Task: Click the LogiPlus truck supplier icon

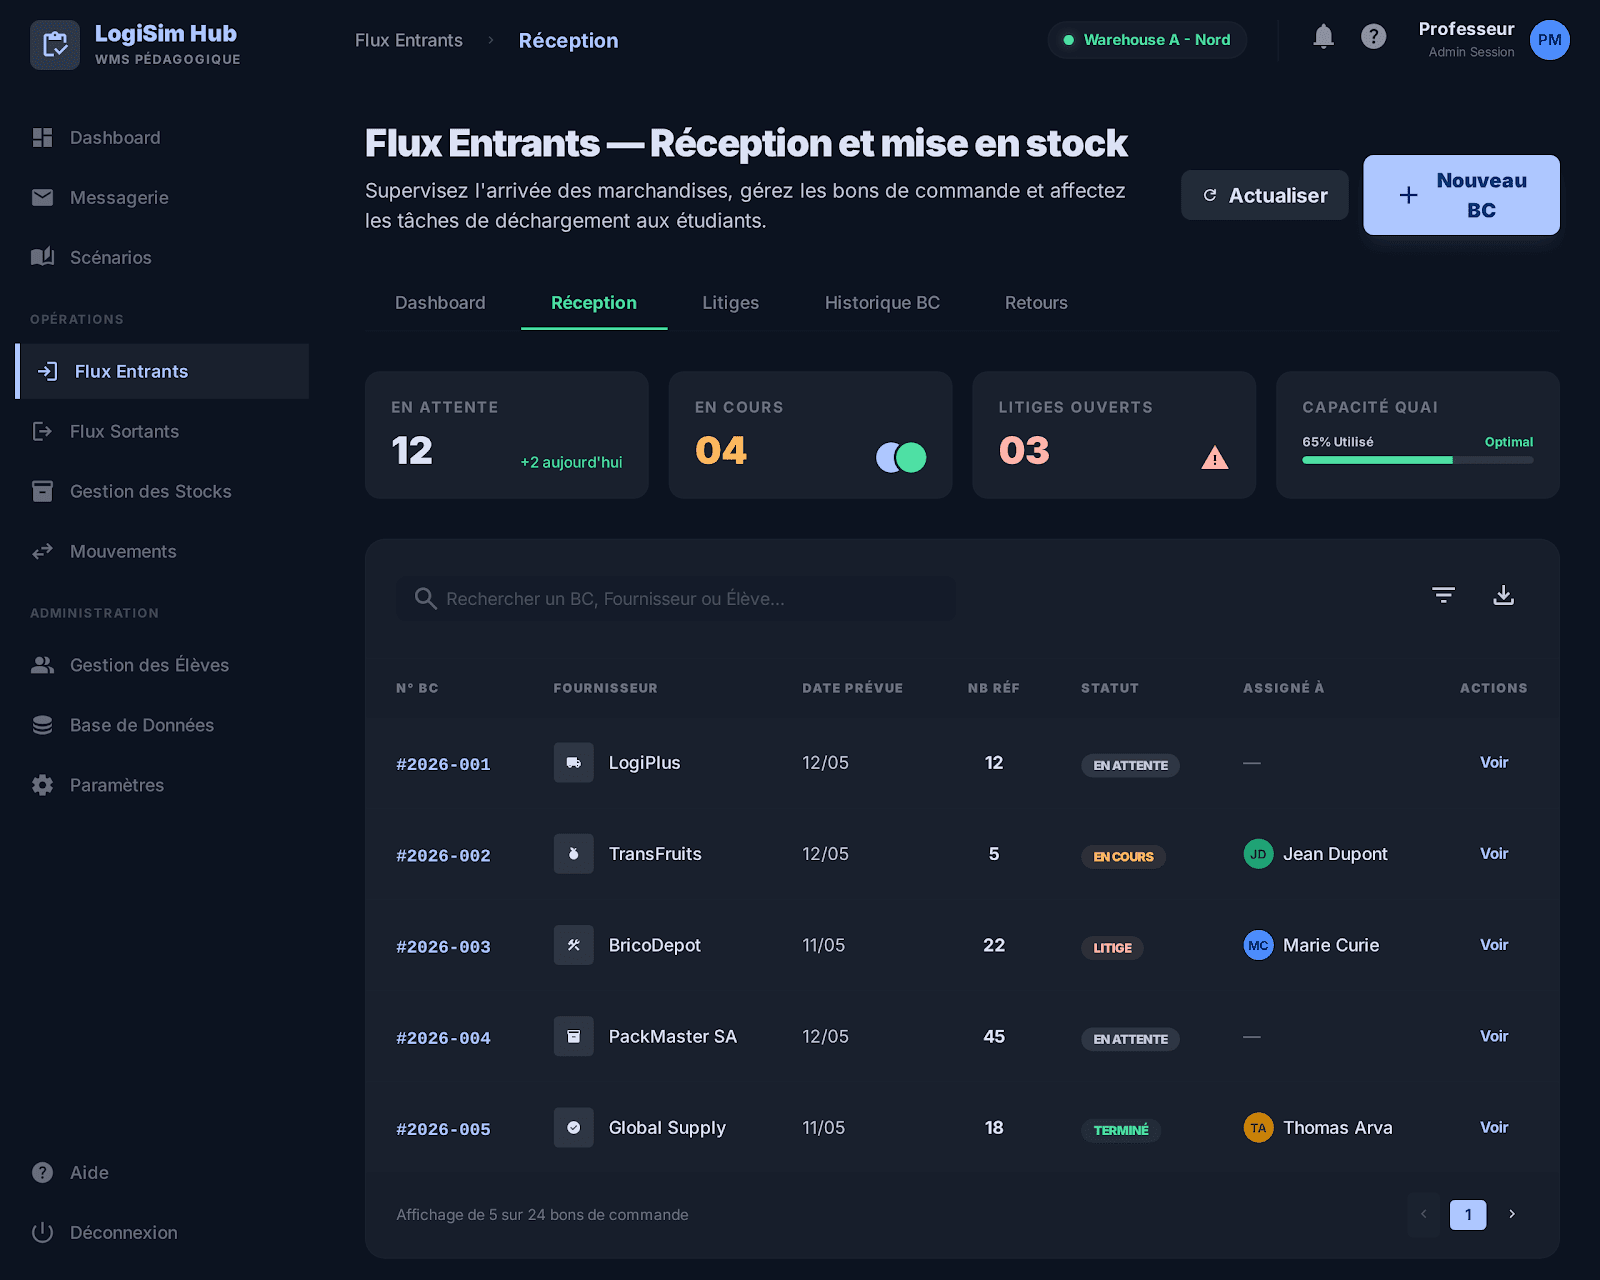Action: tap(574, 763)
